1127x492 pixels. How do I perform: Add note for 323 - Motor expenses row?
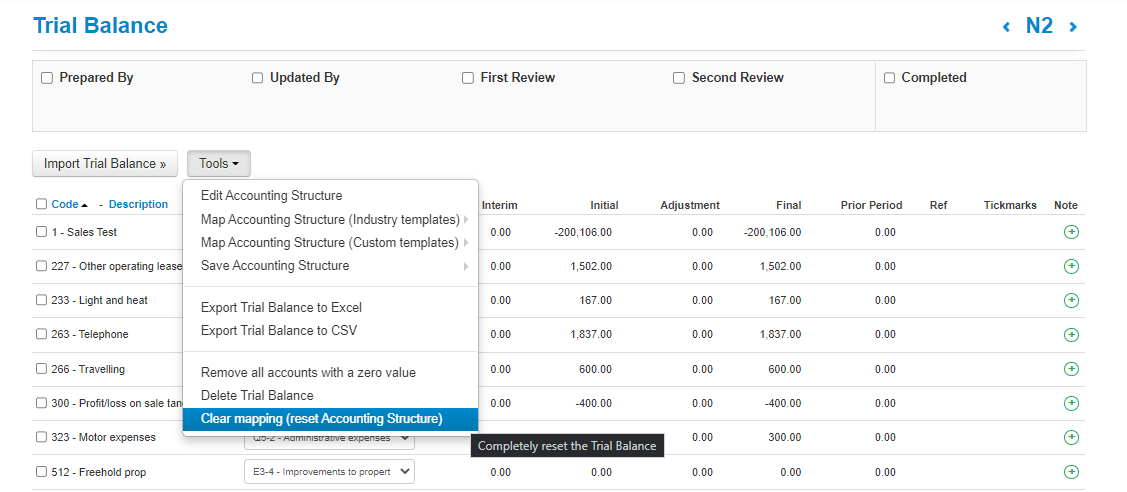1070,437
